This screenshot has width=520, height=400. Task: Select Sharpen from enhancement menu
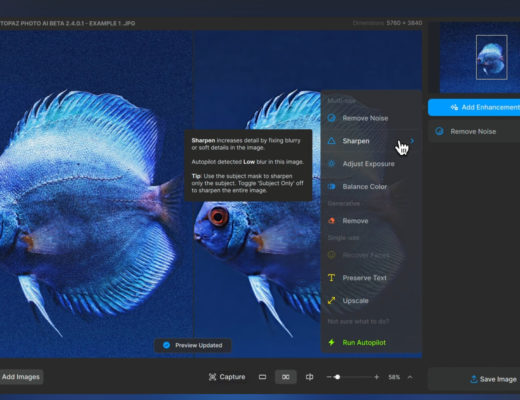pyautogui.click(x=371, y=141)
